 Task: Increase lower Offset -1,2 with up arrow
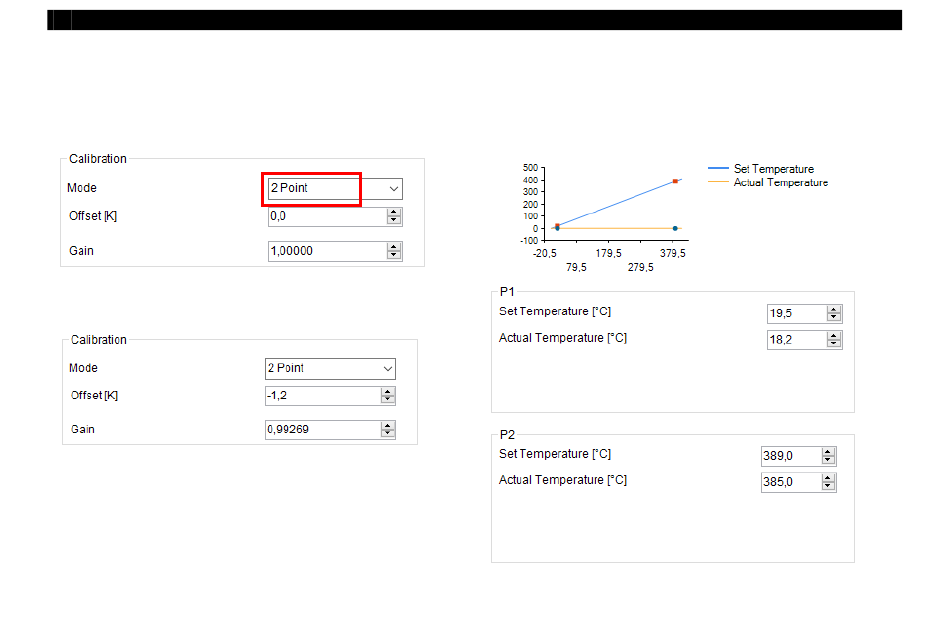pyautogui.click(x=388, y=391)
